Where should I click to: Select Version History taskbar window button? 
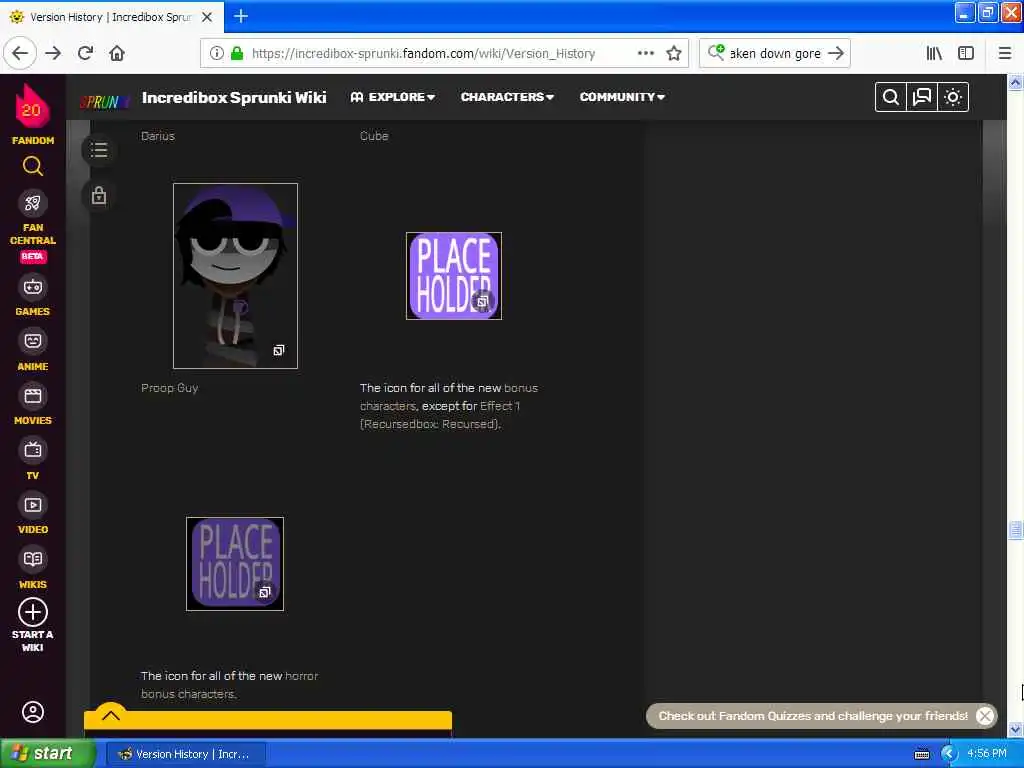click(186, 754)
